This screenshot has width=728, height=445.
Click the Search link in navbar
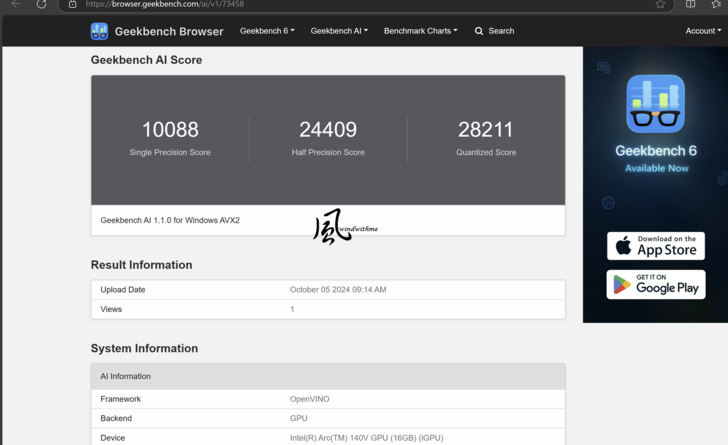click(x=501, y=31)
